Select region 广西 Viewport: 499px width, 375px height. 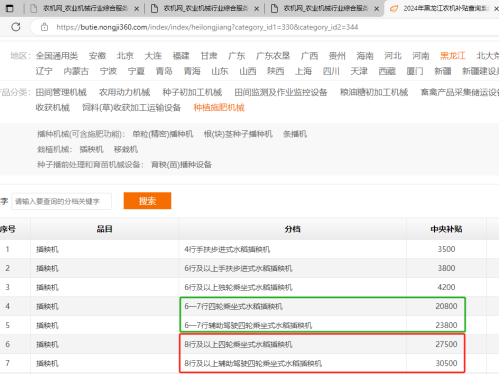pyautogui.click(x=309, y=56)
